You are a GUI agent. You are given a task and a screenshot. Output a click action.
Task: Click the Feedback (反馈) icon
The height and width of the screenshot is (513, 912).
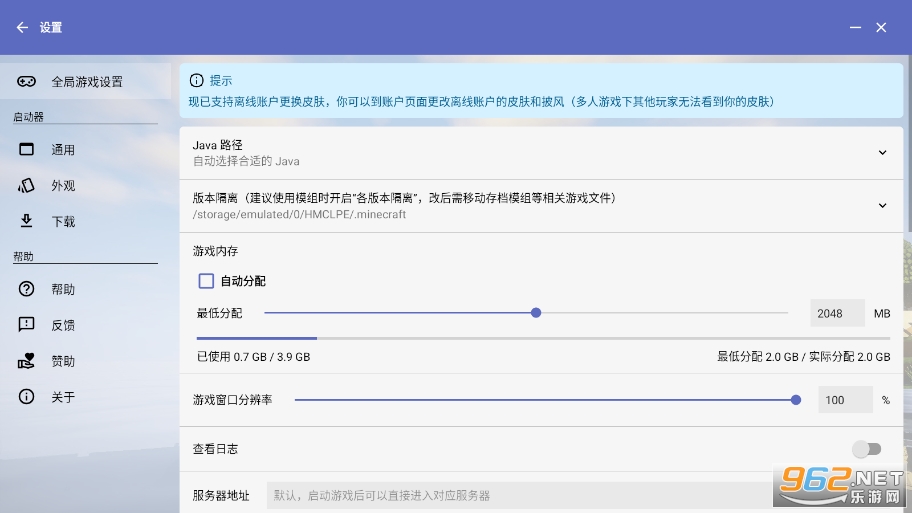point(27,325)
